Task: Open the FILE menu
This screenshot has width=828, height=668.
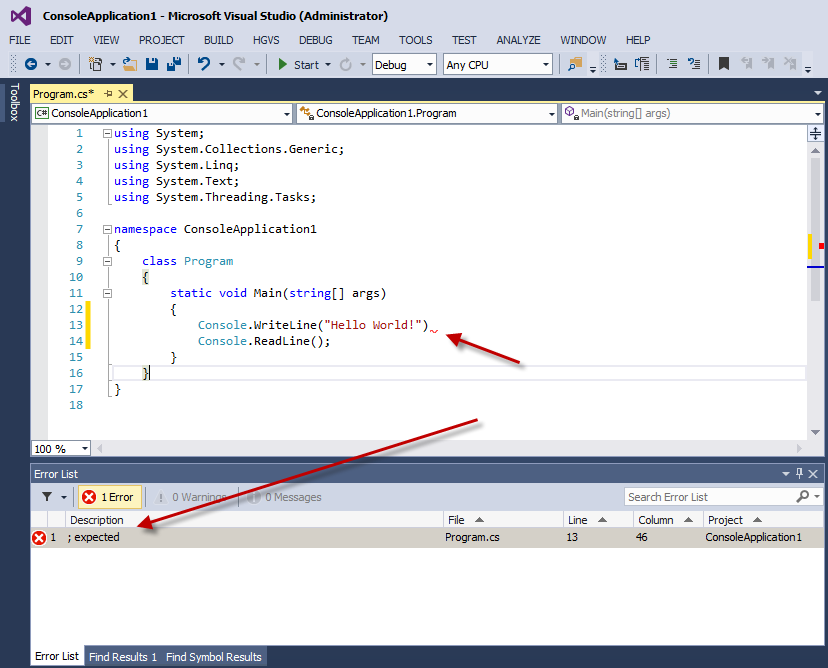Action: [20, 40]
